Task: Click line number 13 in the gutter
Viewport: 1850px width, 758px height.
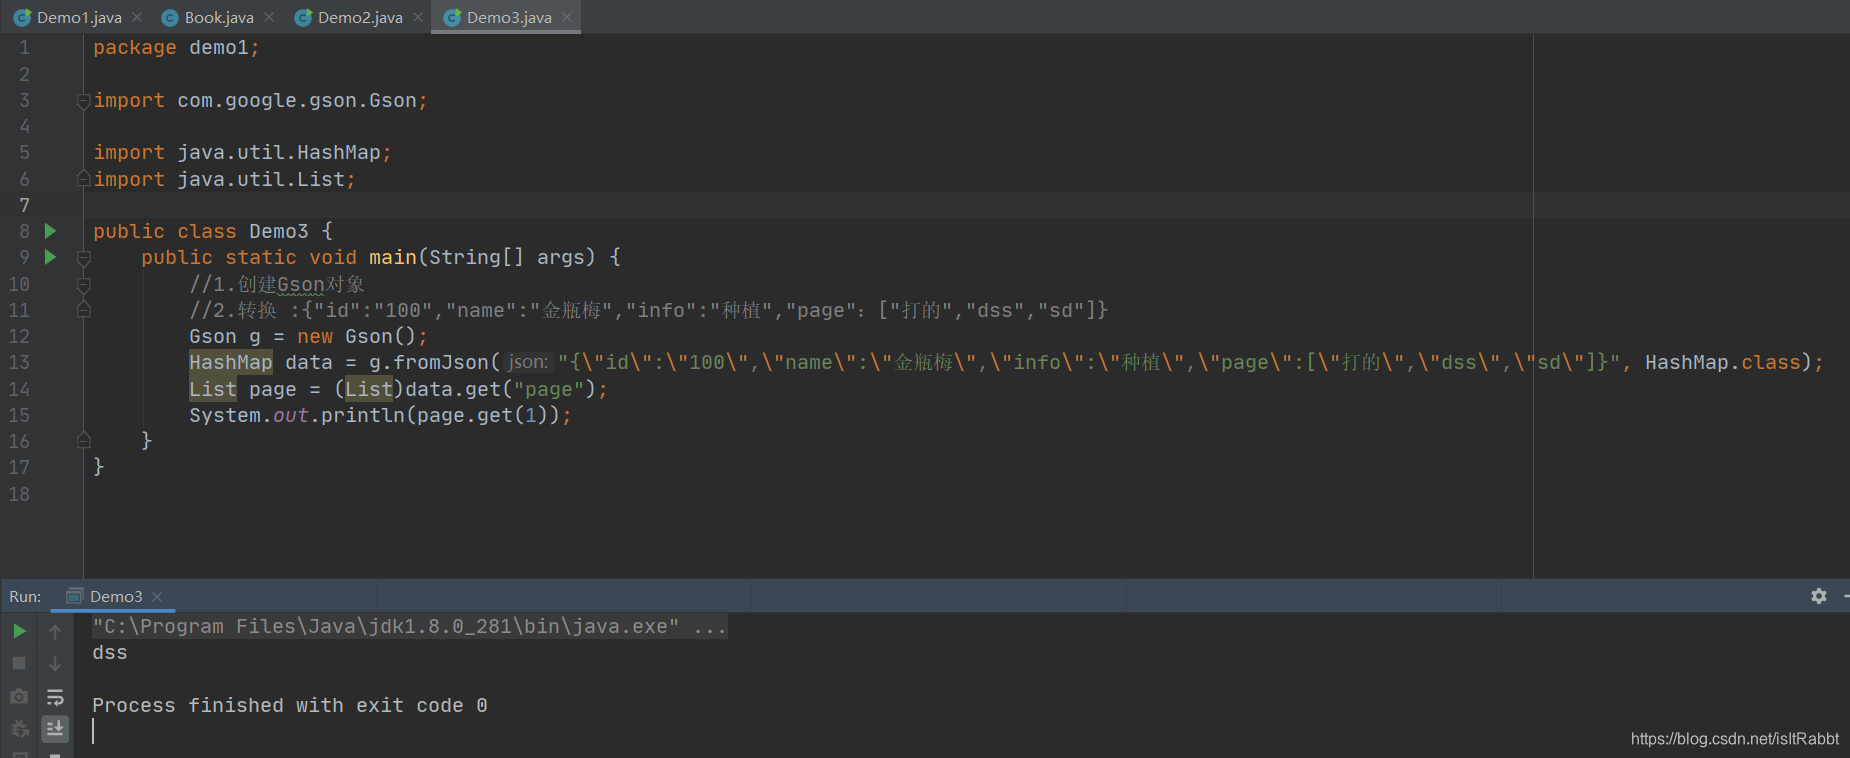Action: tap(19, 363)
